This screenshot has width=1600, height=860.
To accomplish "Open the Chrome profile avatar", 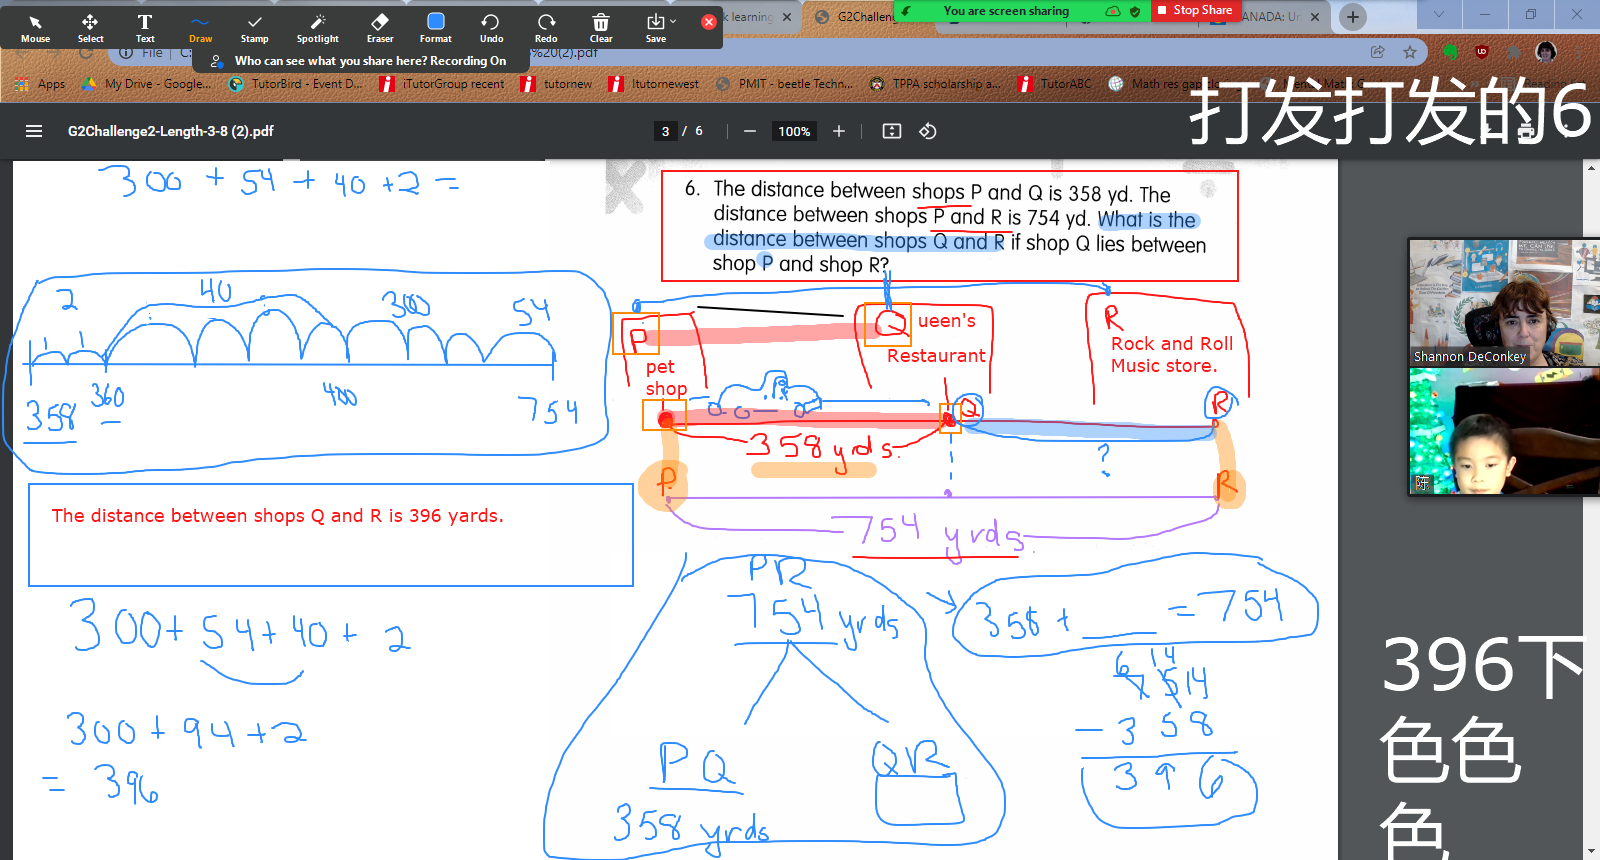I will (x=1546, y=52).
